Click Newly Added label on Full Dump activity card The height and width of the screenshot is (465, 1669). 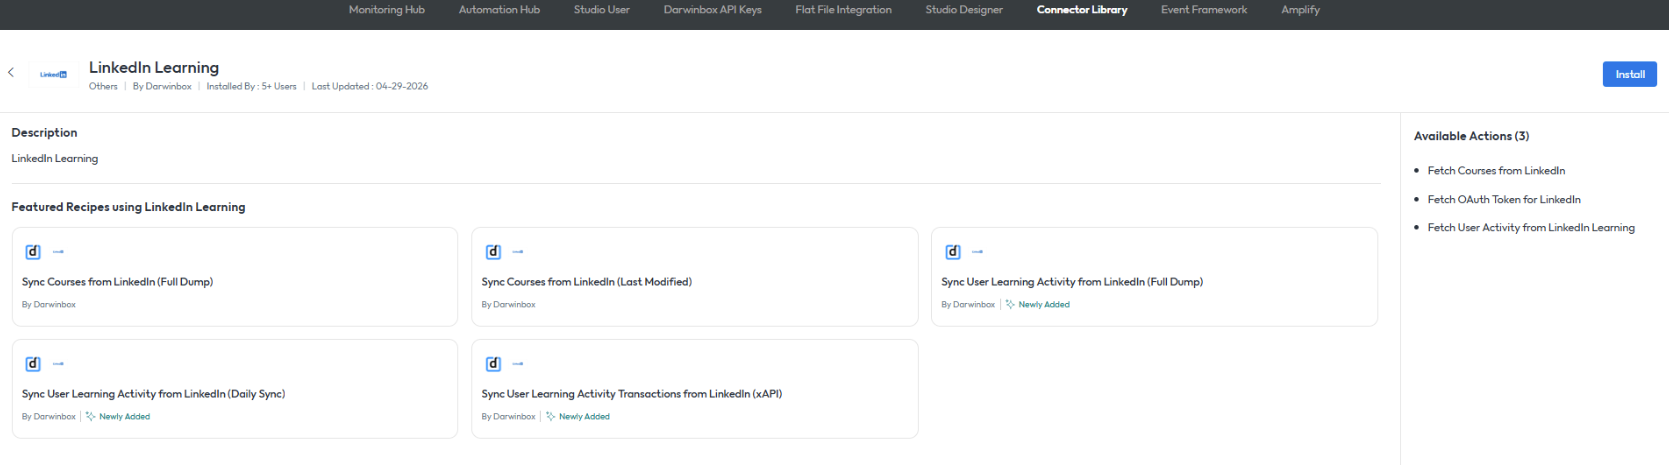(x=1044, y=305)
